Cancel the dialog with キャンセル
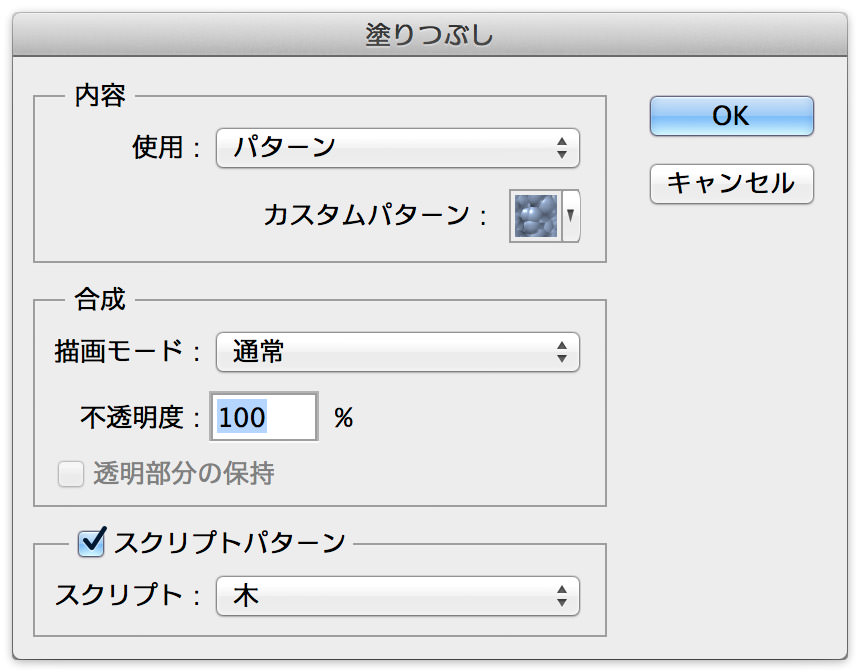 [732, 183]
